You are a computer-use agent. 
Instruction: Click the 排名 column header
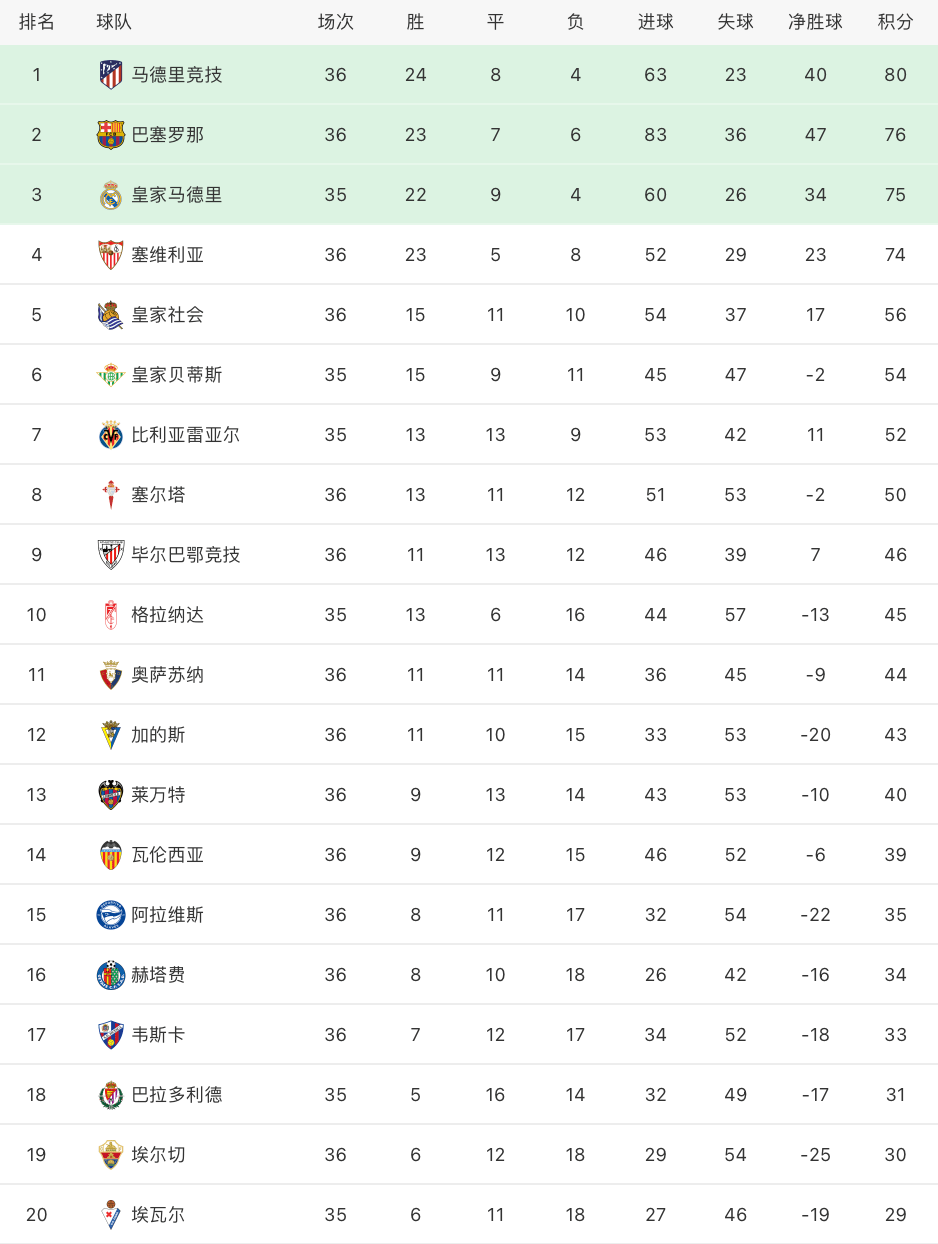click(37, 22)
